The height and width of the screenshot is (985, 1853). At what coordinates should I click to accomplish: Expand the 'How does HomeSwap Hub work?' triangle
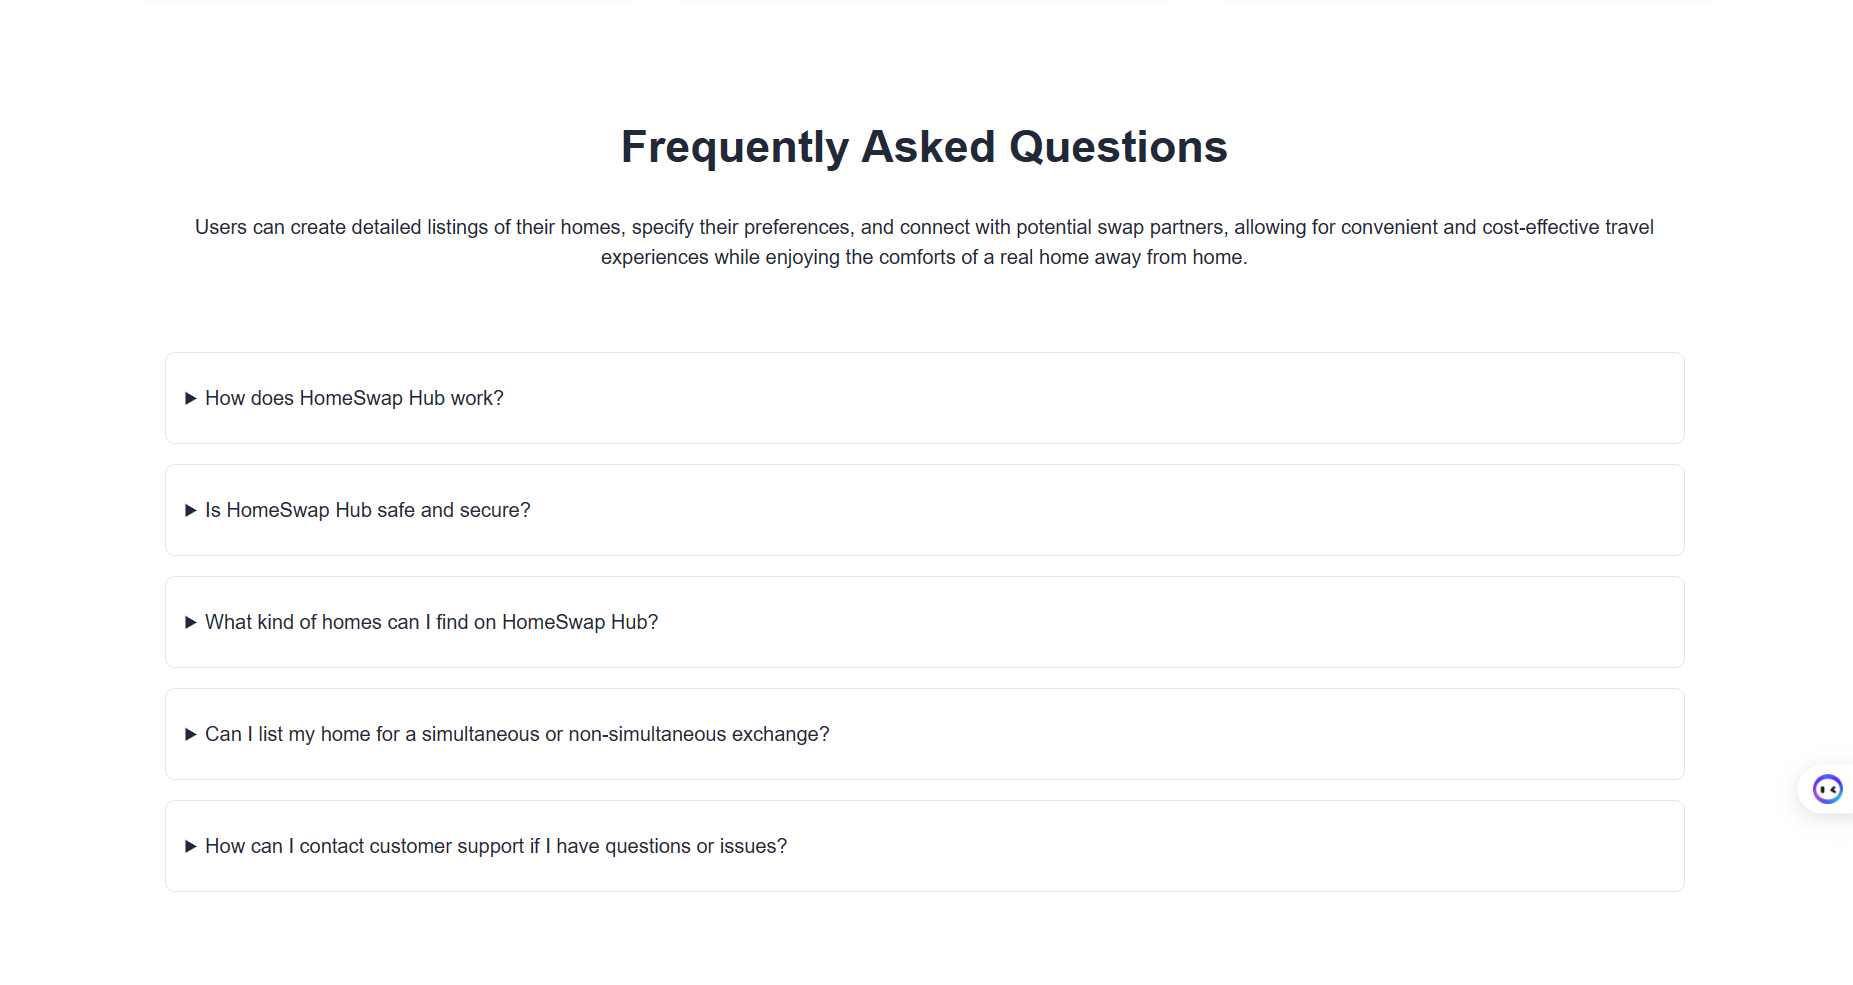[x=190, y=398]
